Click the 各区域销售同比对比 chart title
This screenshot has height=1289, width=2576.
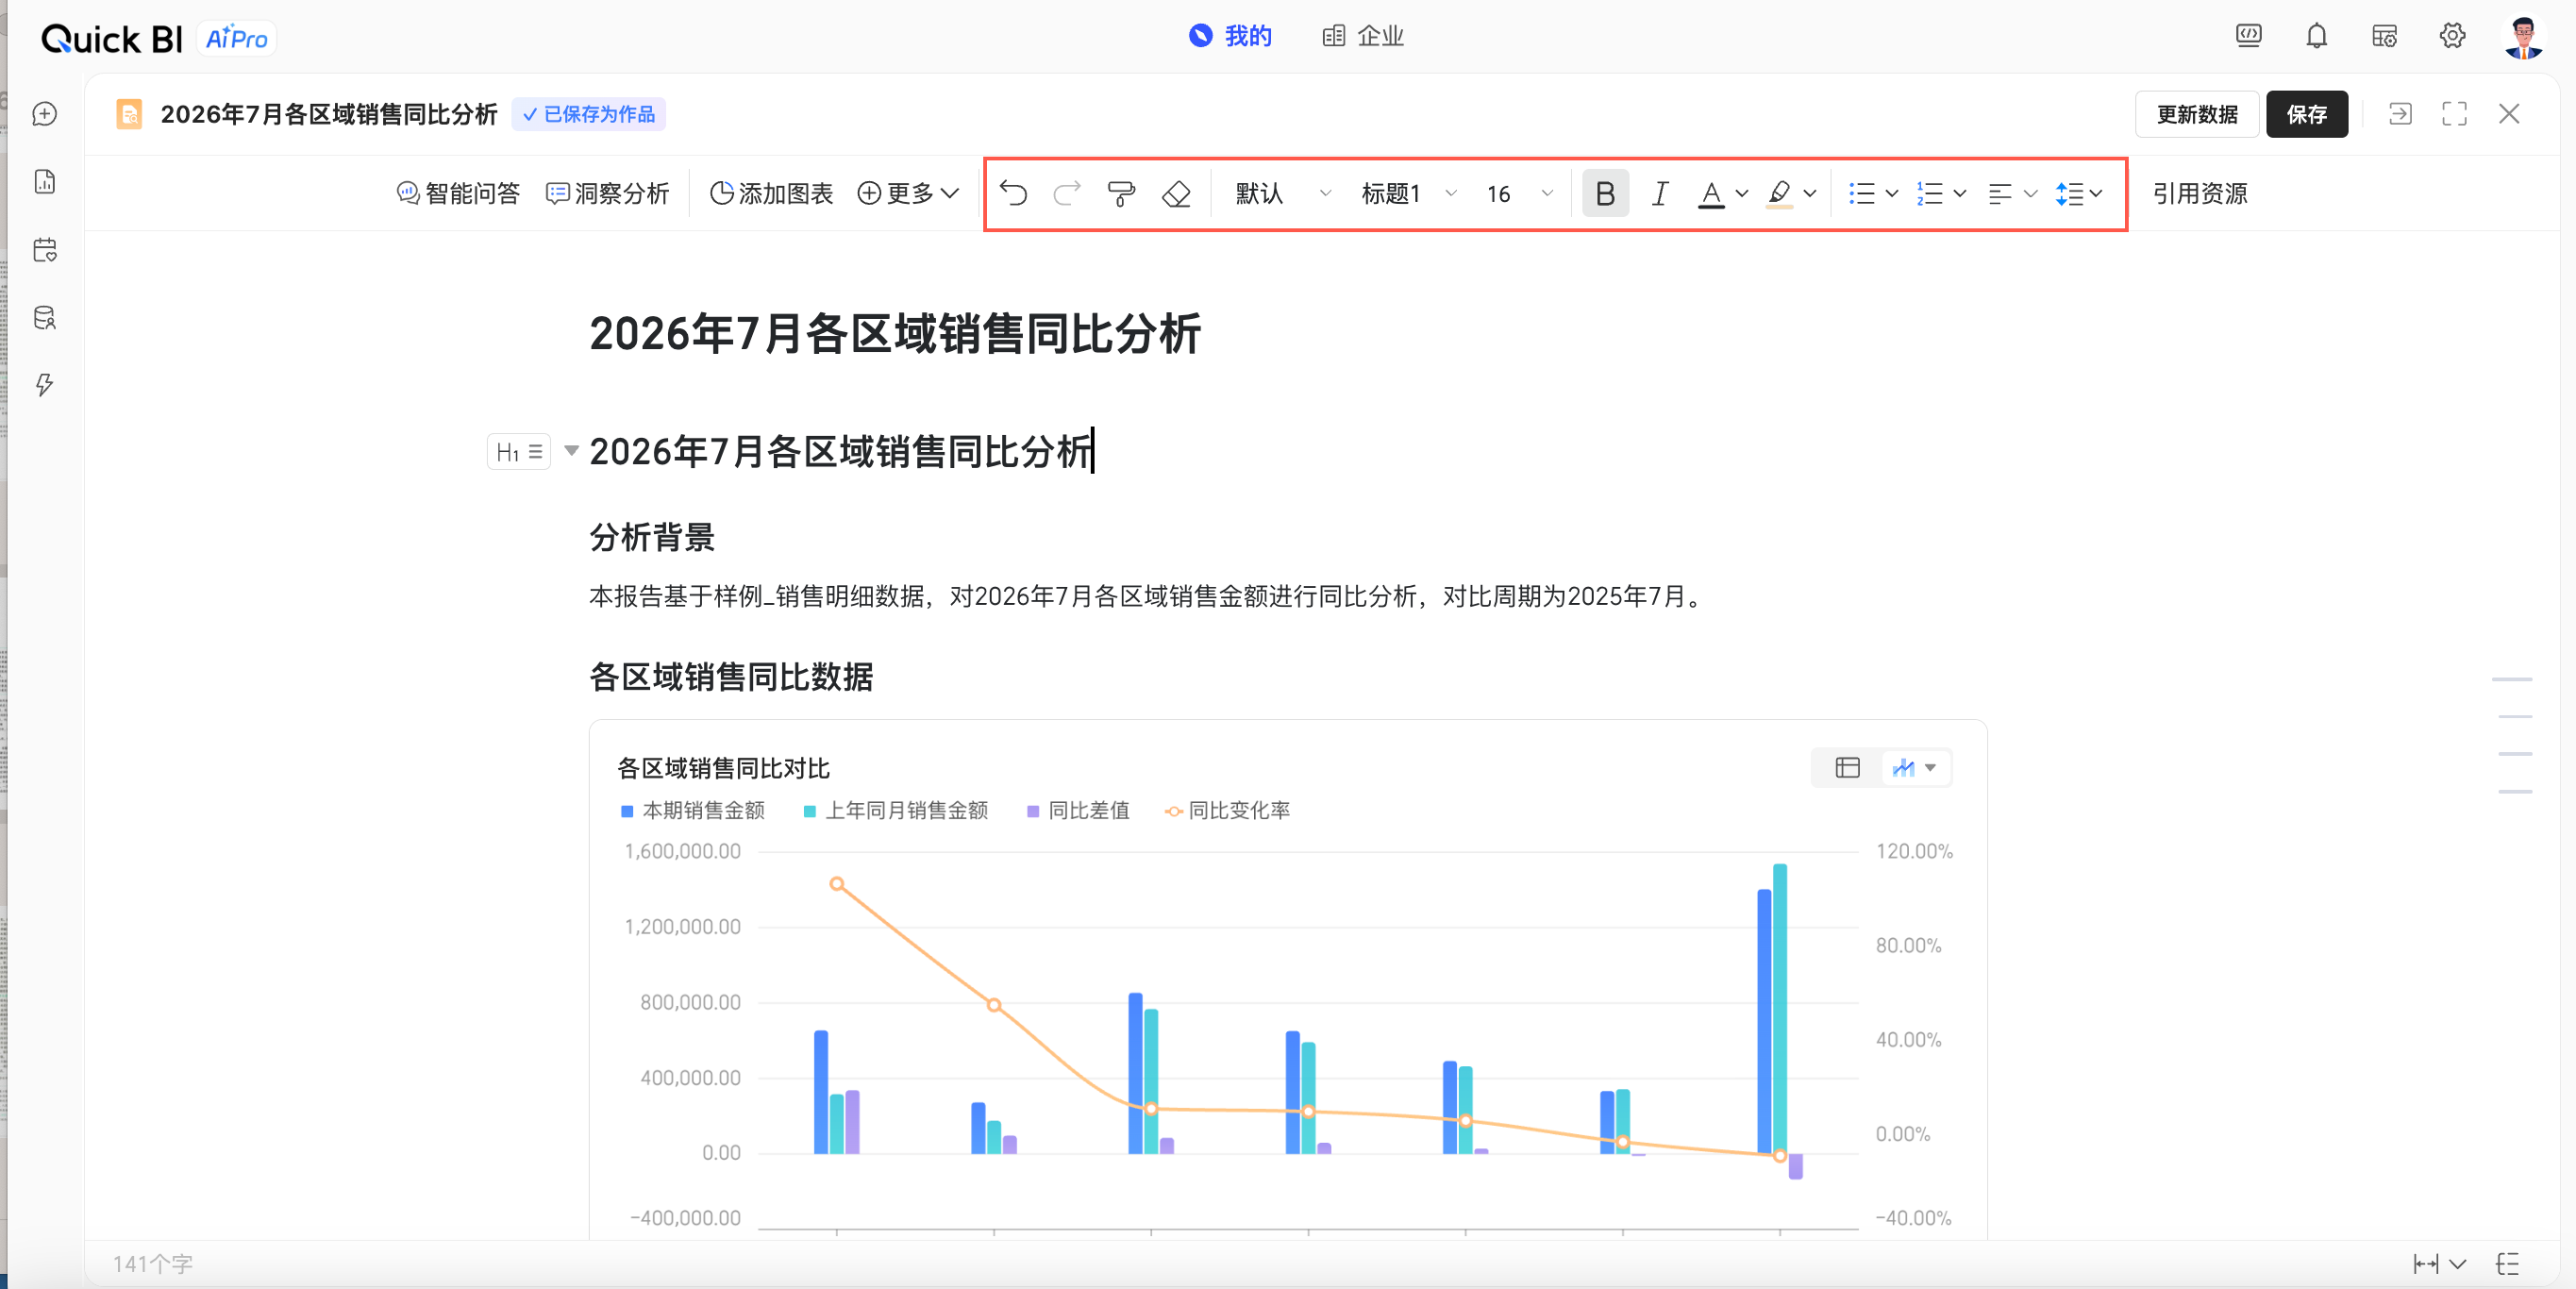(723, 768)
